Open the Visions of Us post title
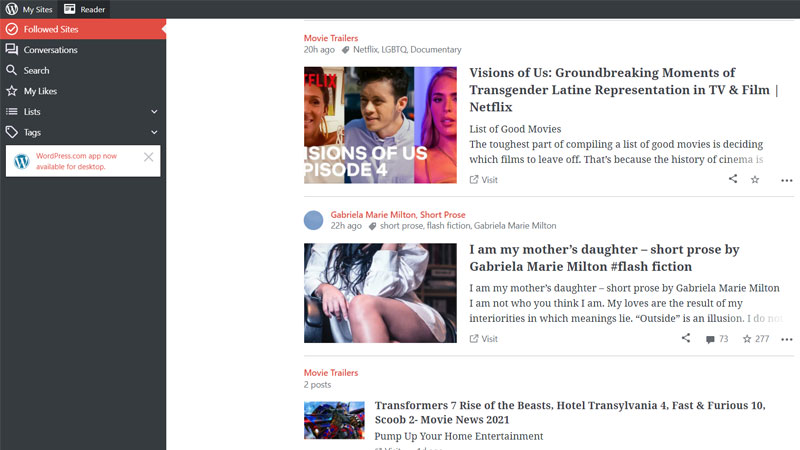800x450 pixels. 623,90
